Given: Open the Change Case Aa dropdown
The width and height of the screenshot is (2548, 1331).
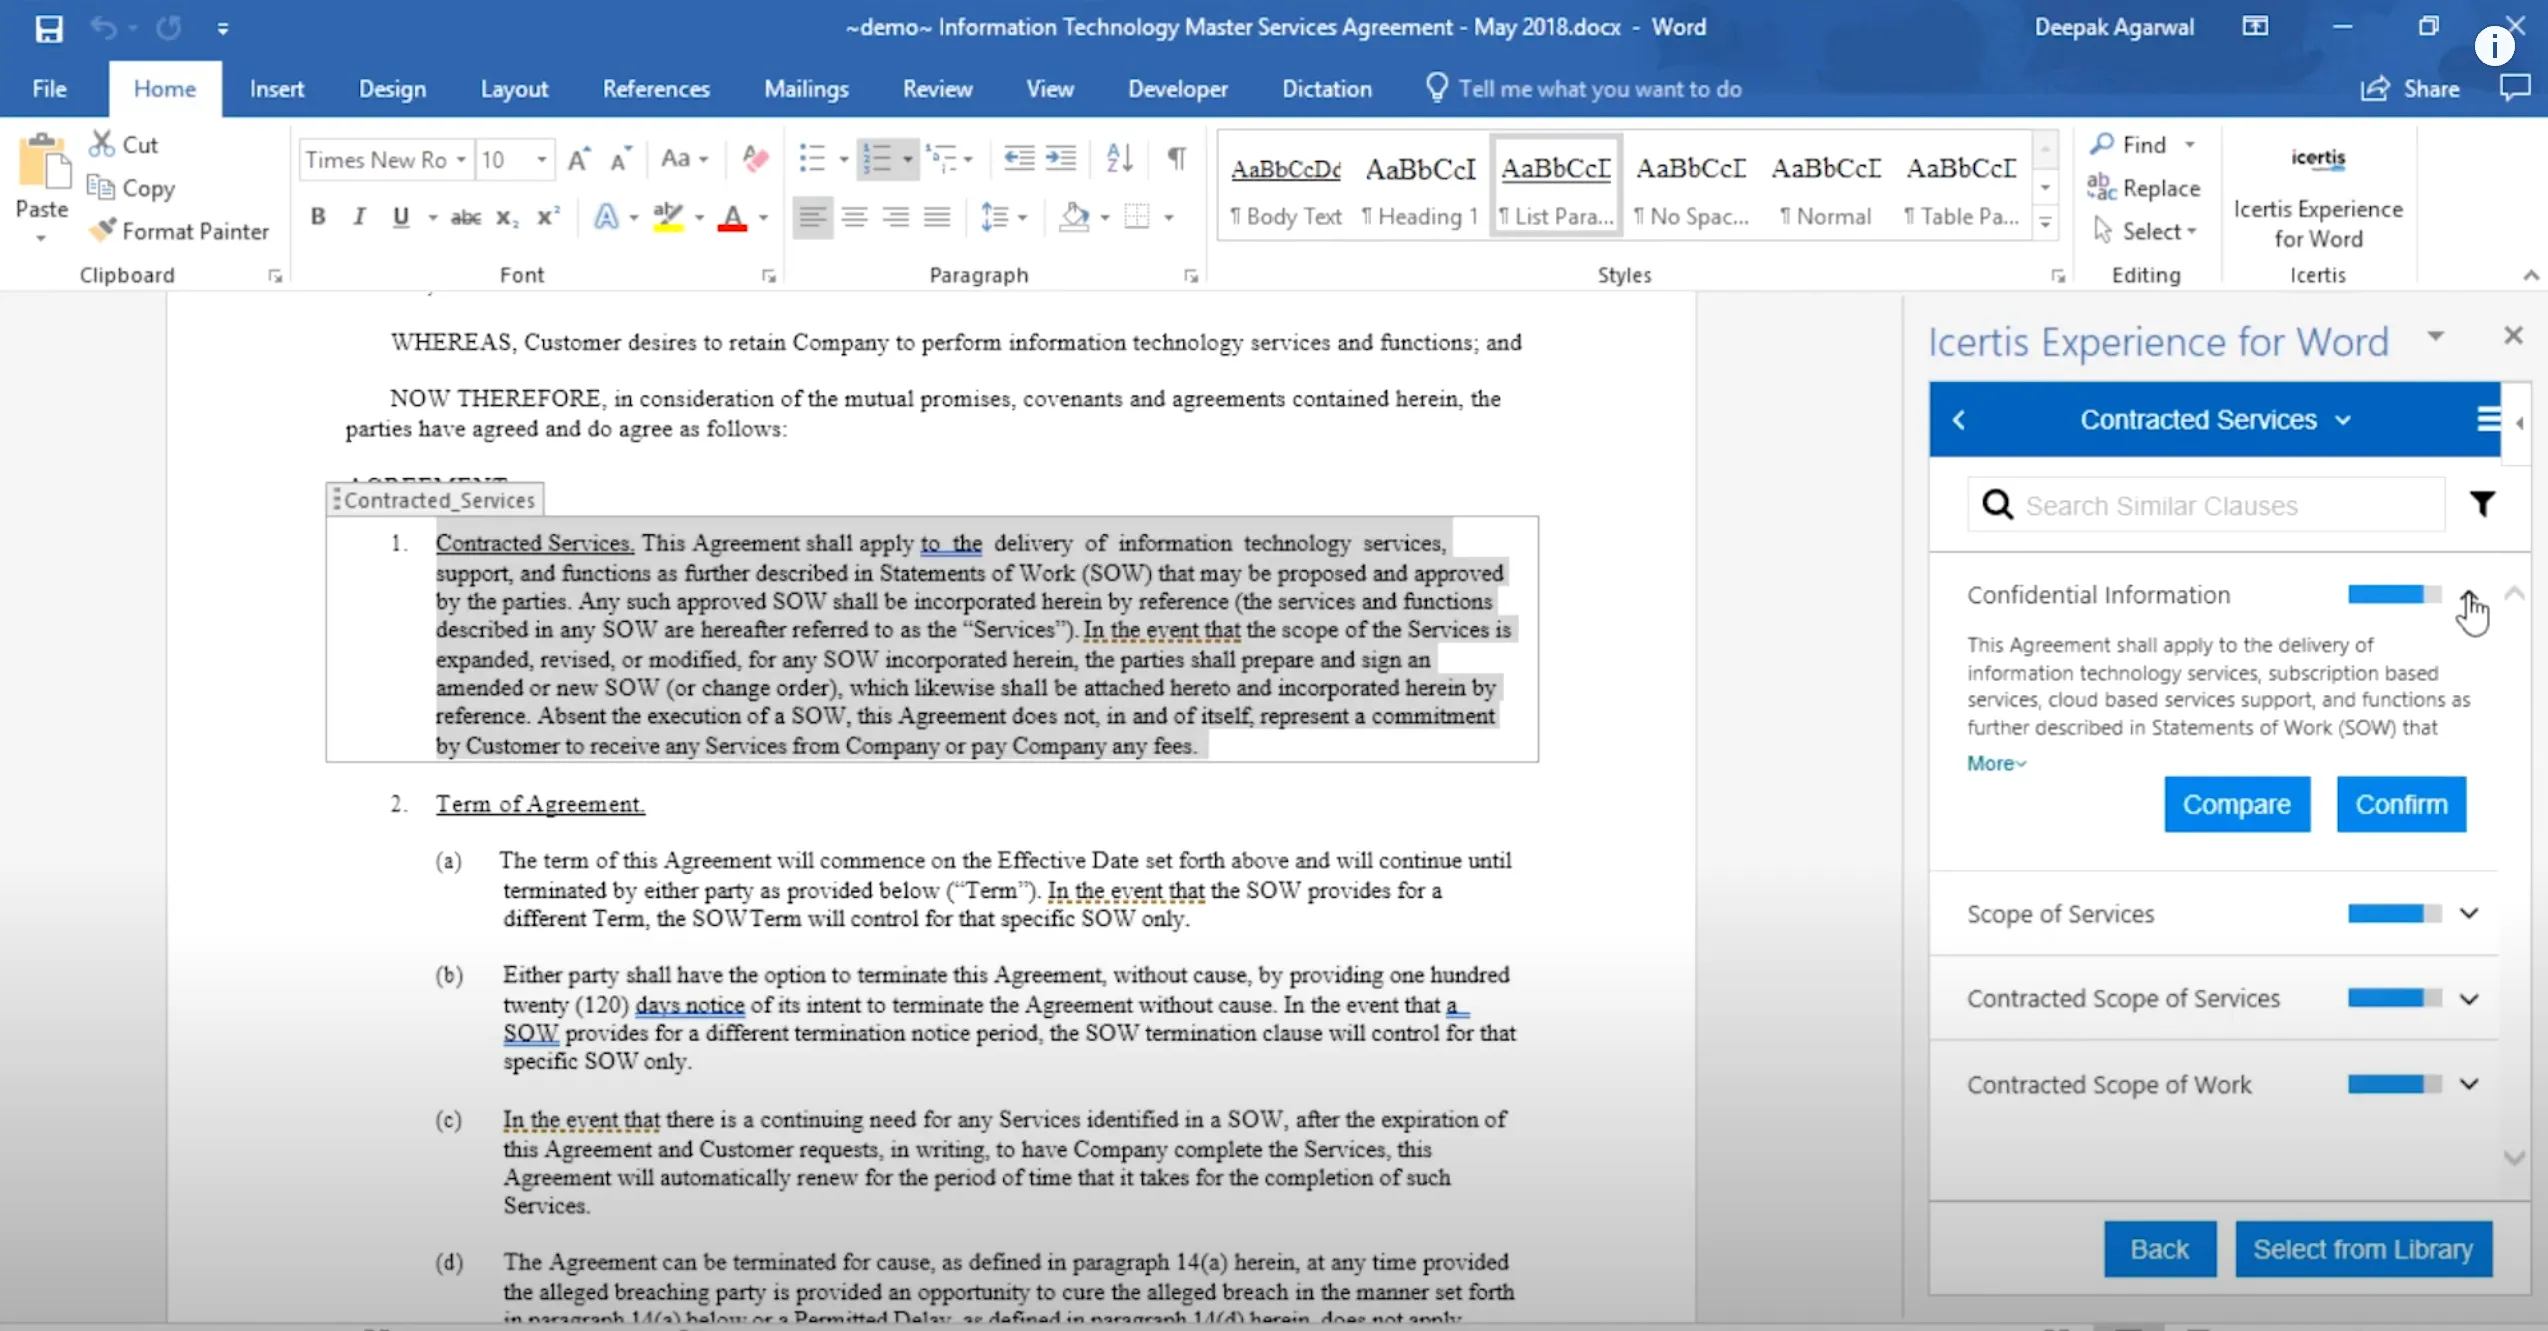Looking at the screenshot, I should point(684,158).
